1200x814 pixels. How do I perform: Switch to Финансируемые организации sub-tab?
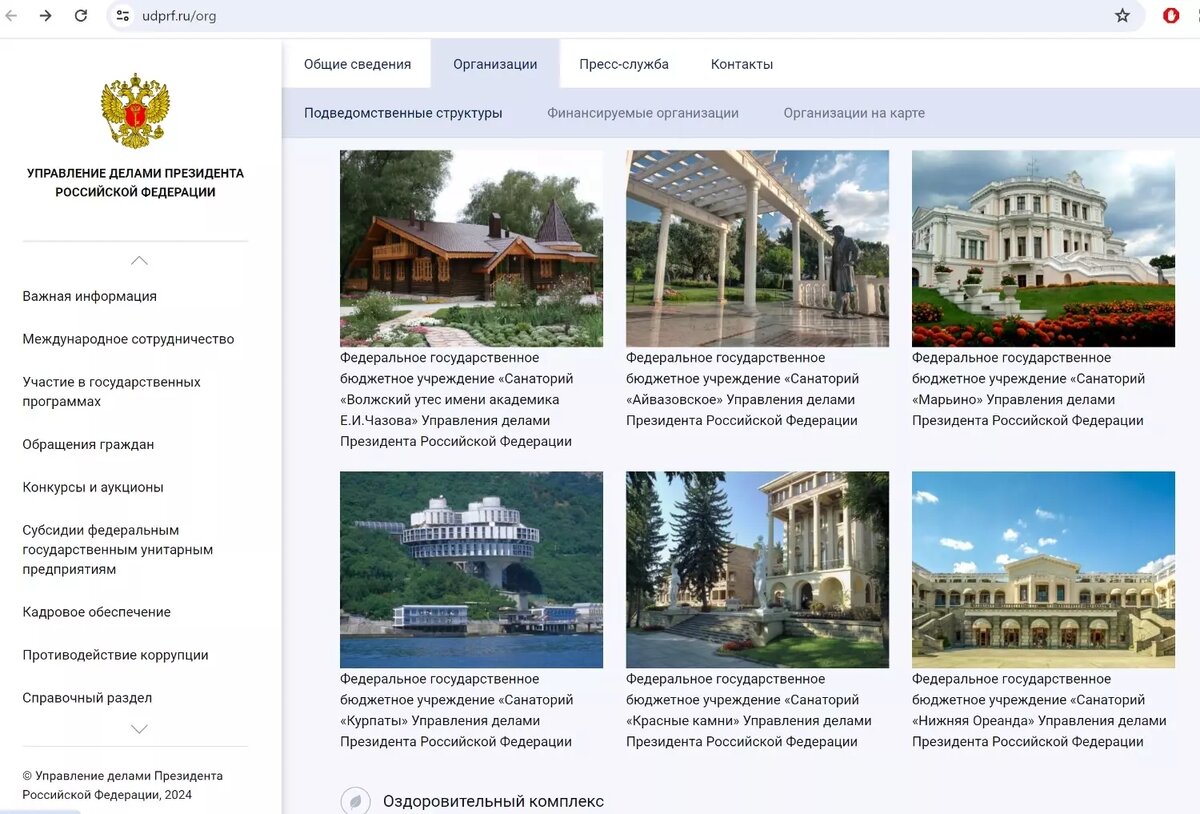[x=643, y=113]
